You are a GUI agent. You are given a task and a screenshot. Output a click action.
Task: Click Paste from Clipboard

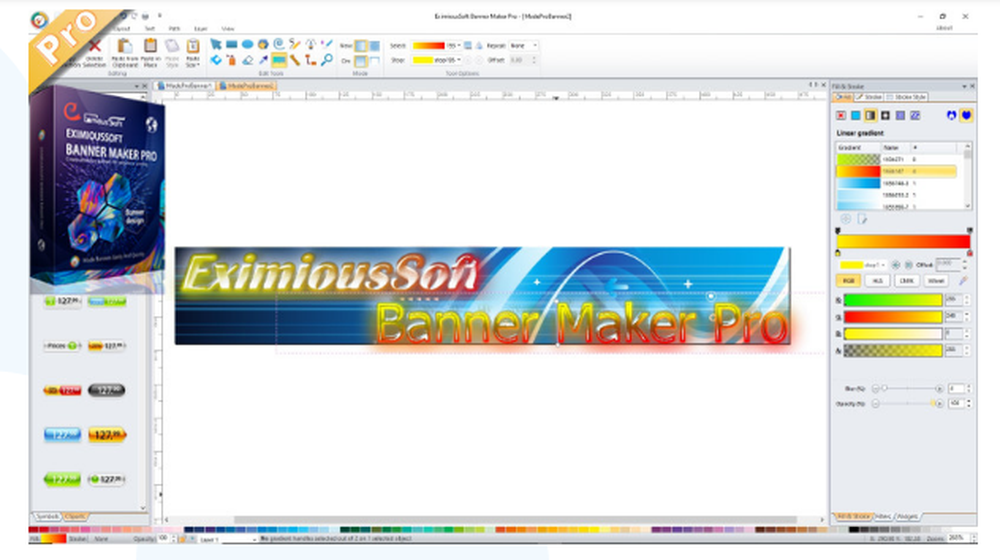[125, 52]
